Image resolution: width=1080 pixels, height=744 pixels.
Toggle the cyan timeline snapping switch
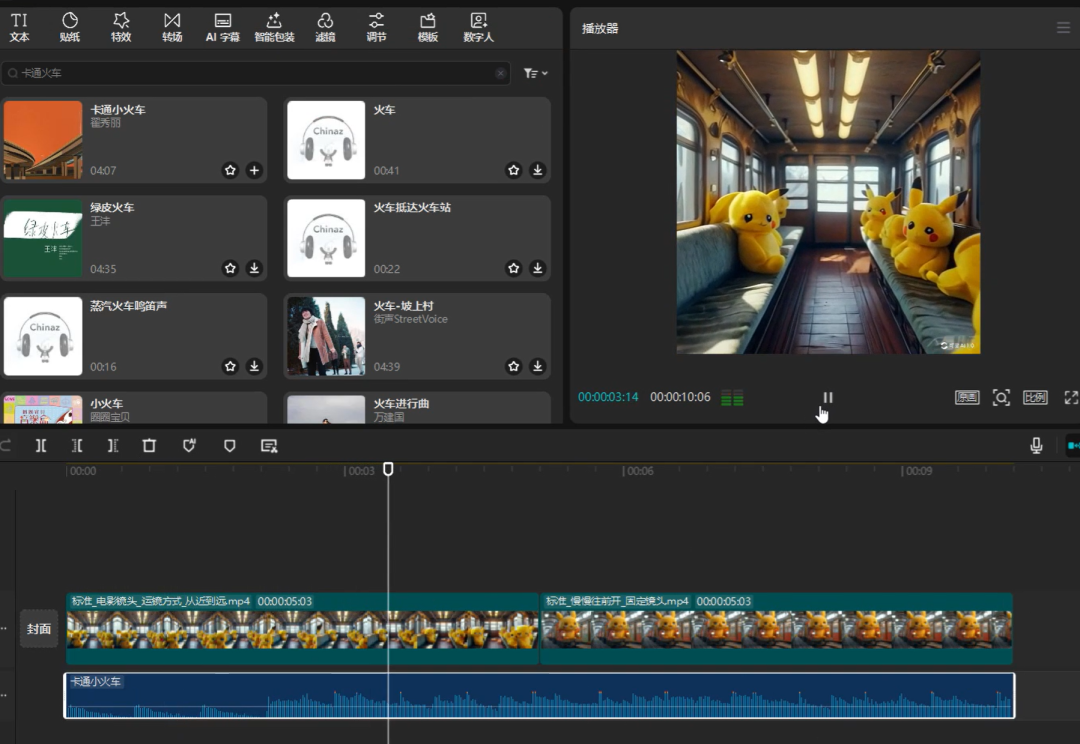tap(1073, 446)
